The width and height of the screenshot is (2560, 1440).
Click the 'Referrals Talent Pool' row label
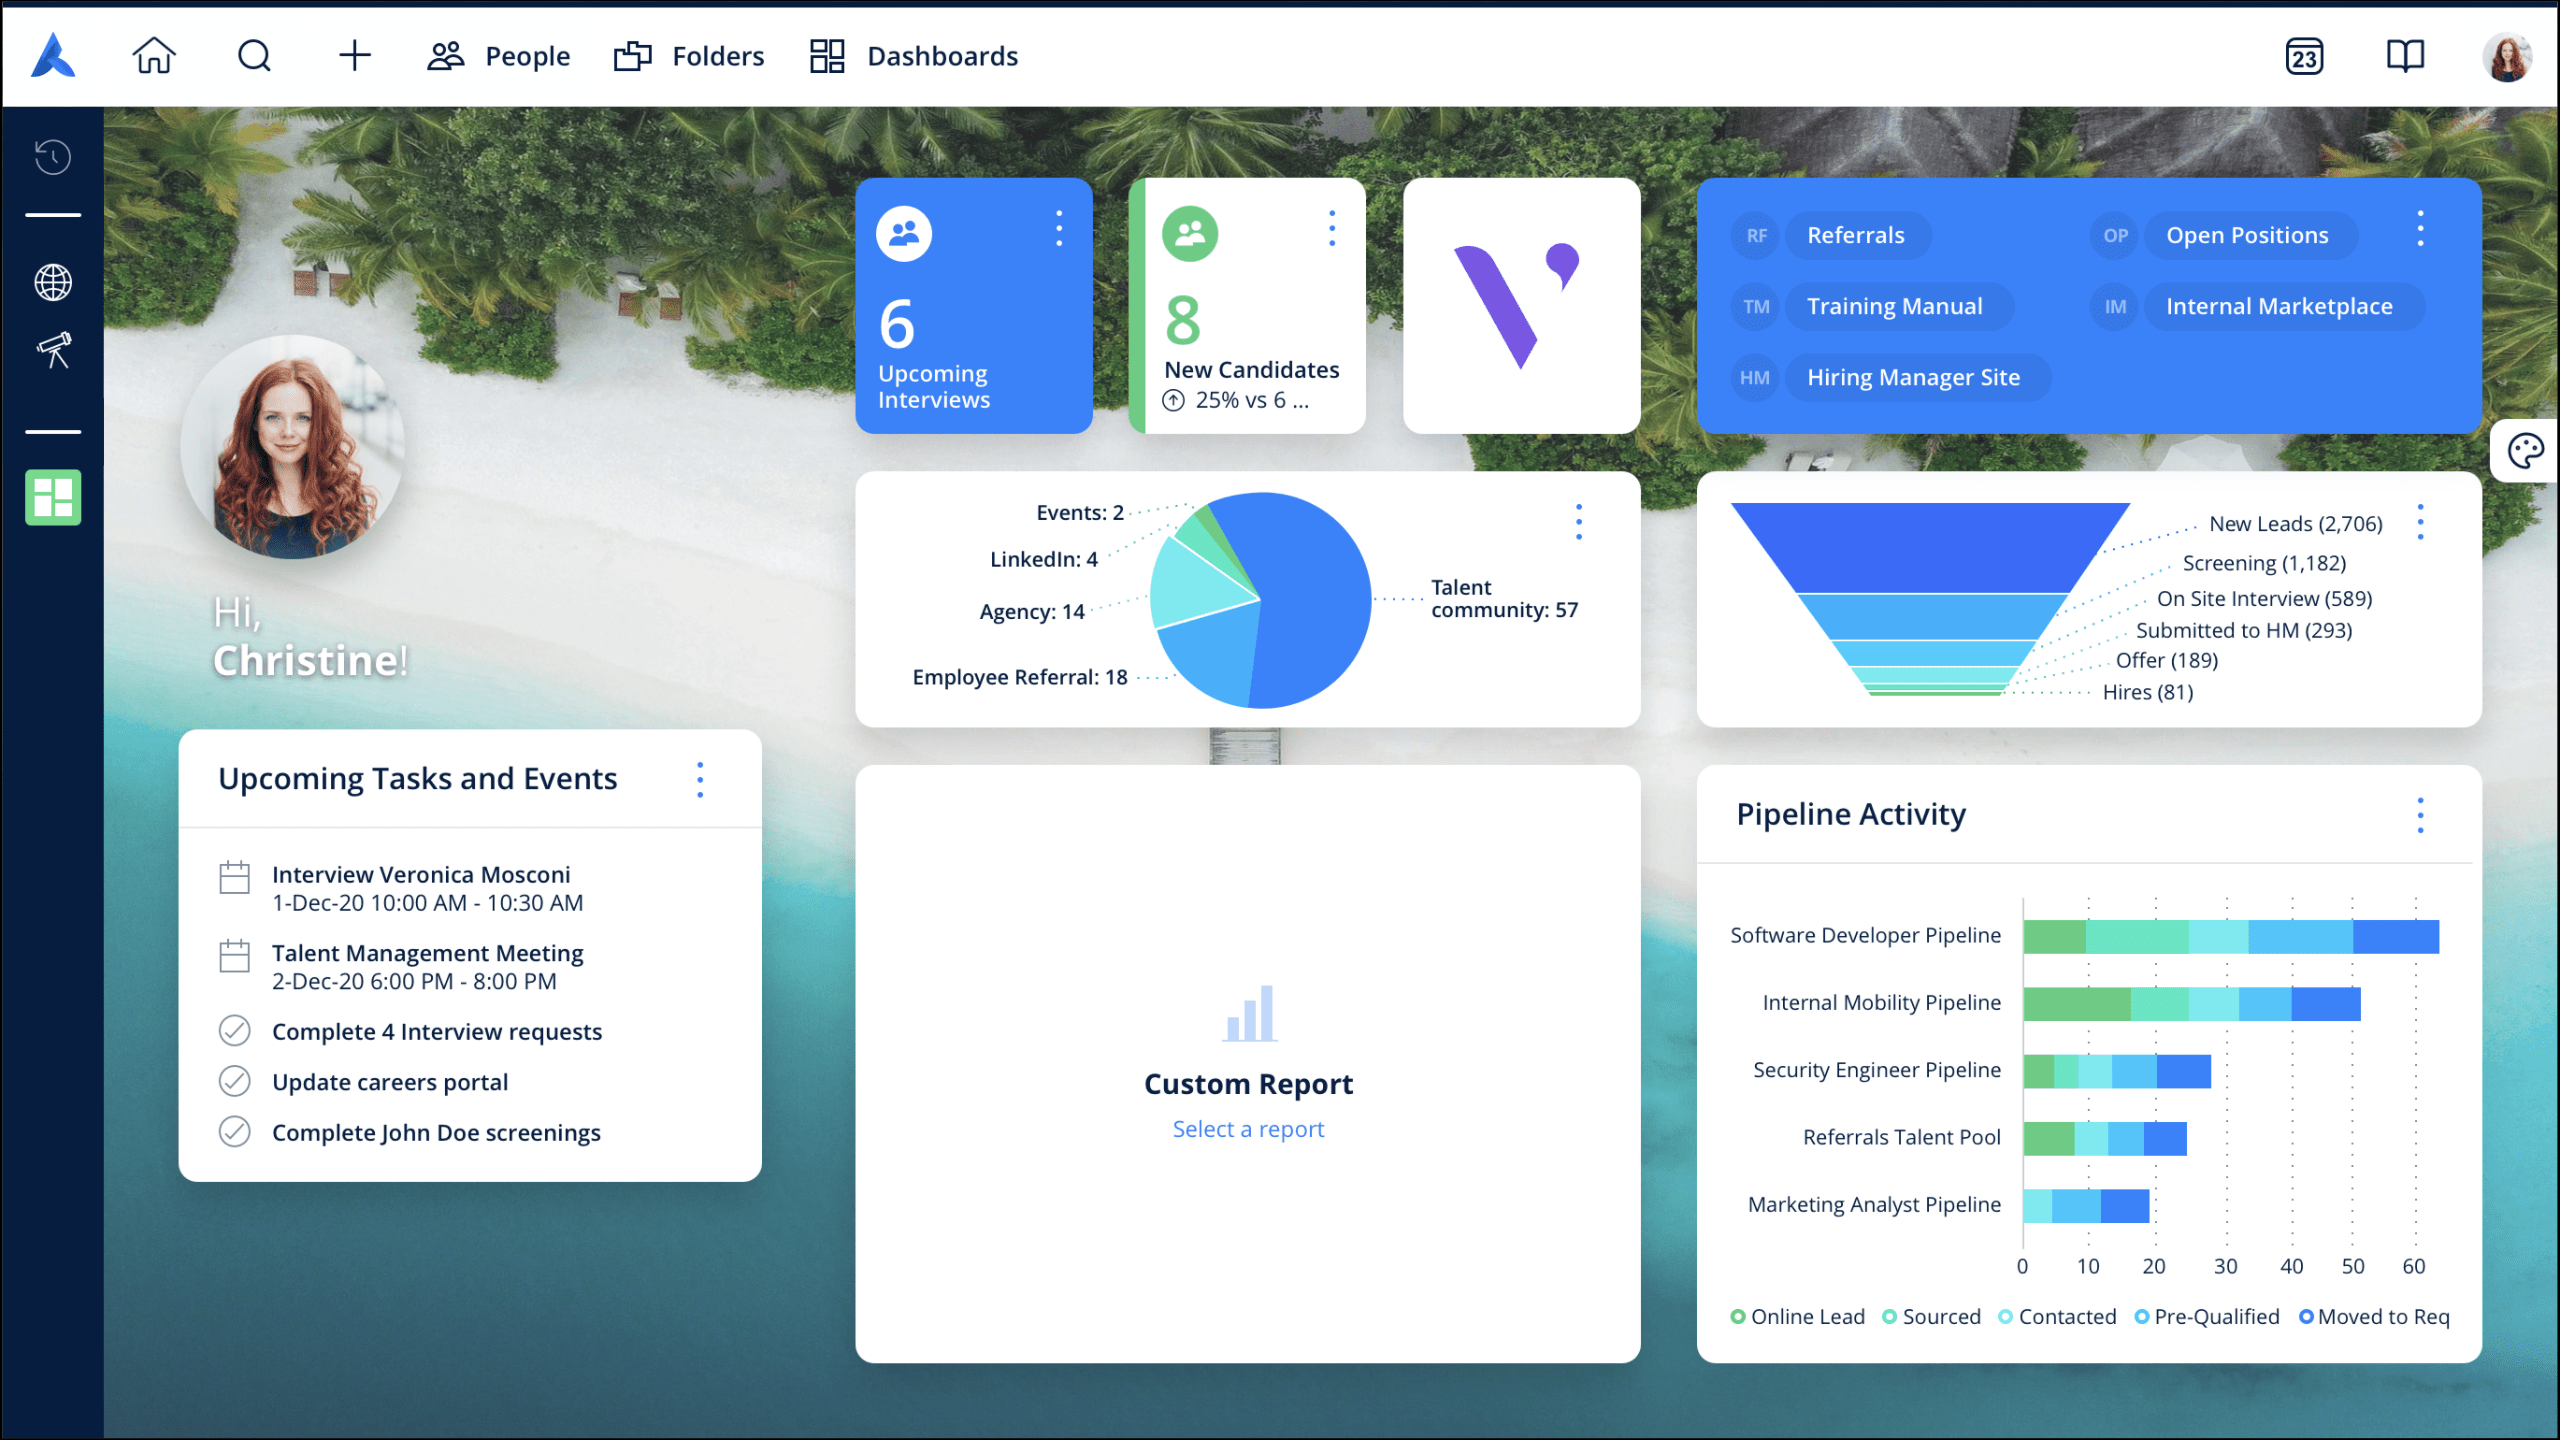coord(1901,1137)
